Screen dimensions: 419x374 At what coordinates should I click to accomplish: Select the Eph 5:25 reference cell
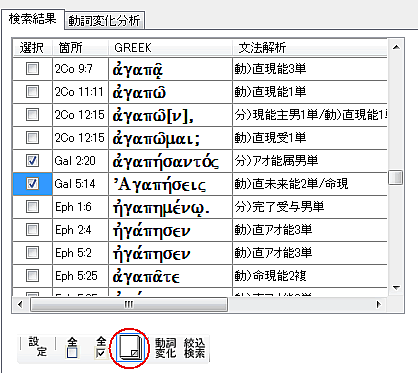[80, 276]
